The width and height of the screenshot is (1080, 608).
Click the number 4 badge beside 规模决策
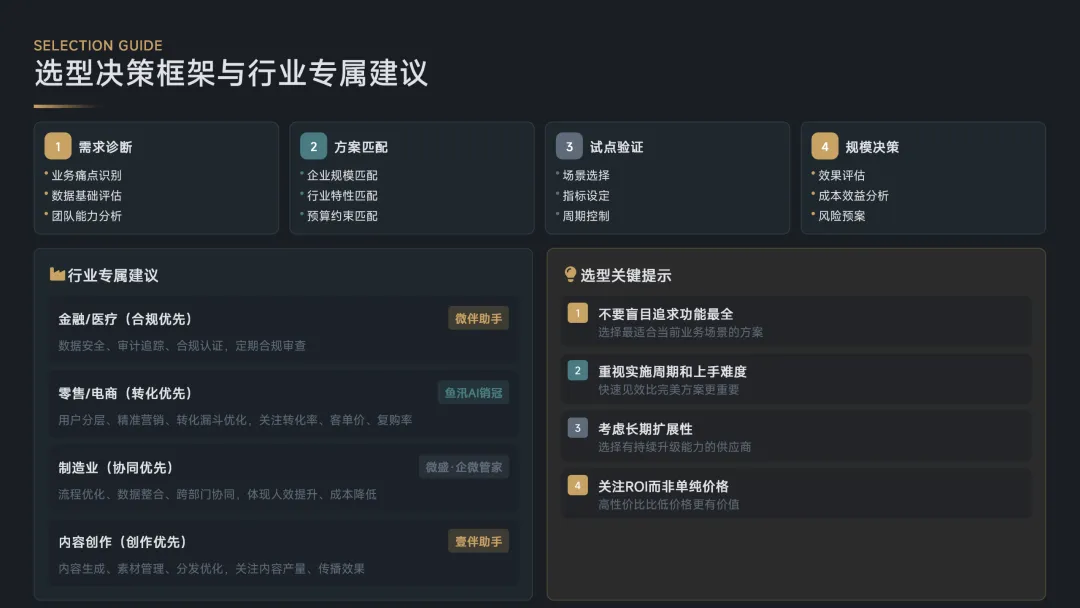tap(825, 146)
